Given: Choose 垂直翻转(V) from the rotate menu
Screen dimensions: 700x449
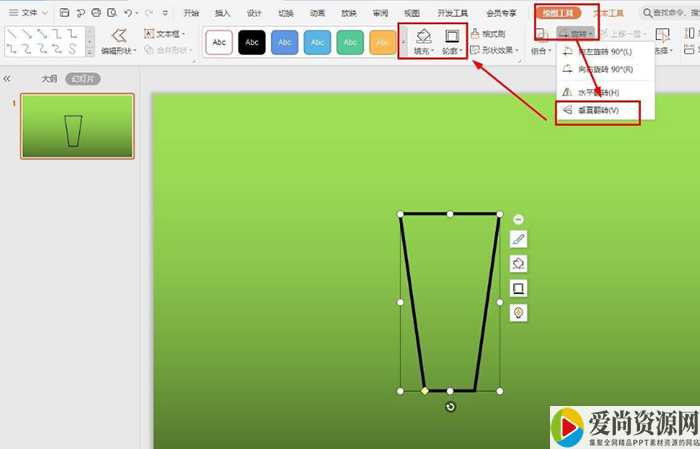Looking at the screenshot, I should pos(598,111).
